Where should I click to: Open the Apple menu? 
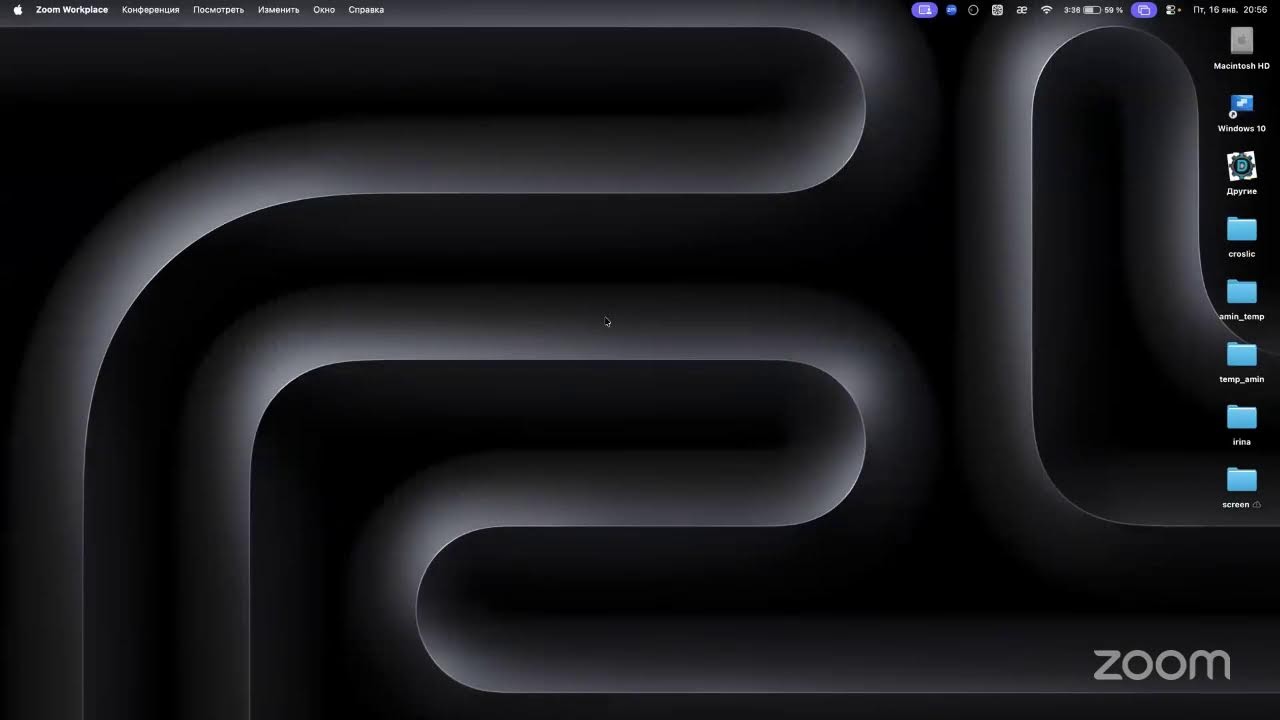coord(18,10)
